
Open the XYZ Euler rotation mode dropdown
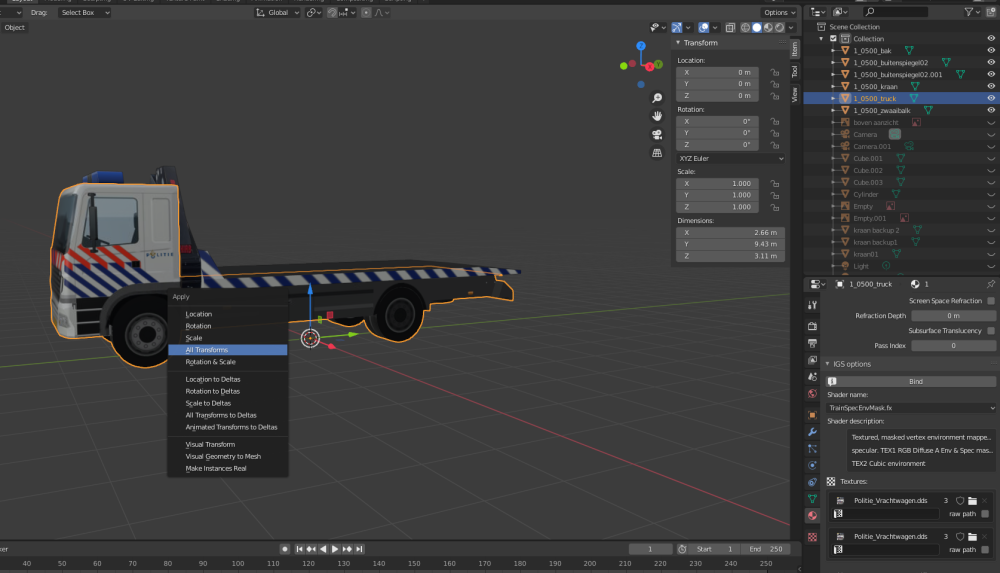(x=730, y=158)
